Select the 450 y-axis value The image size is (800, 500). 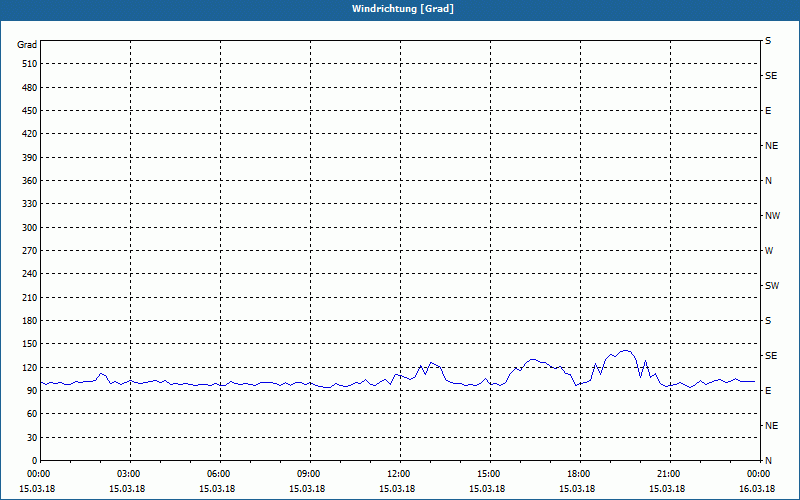[30, 111]
